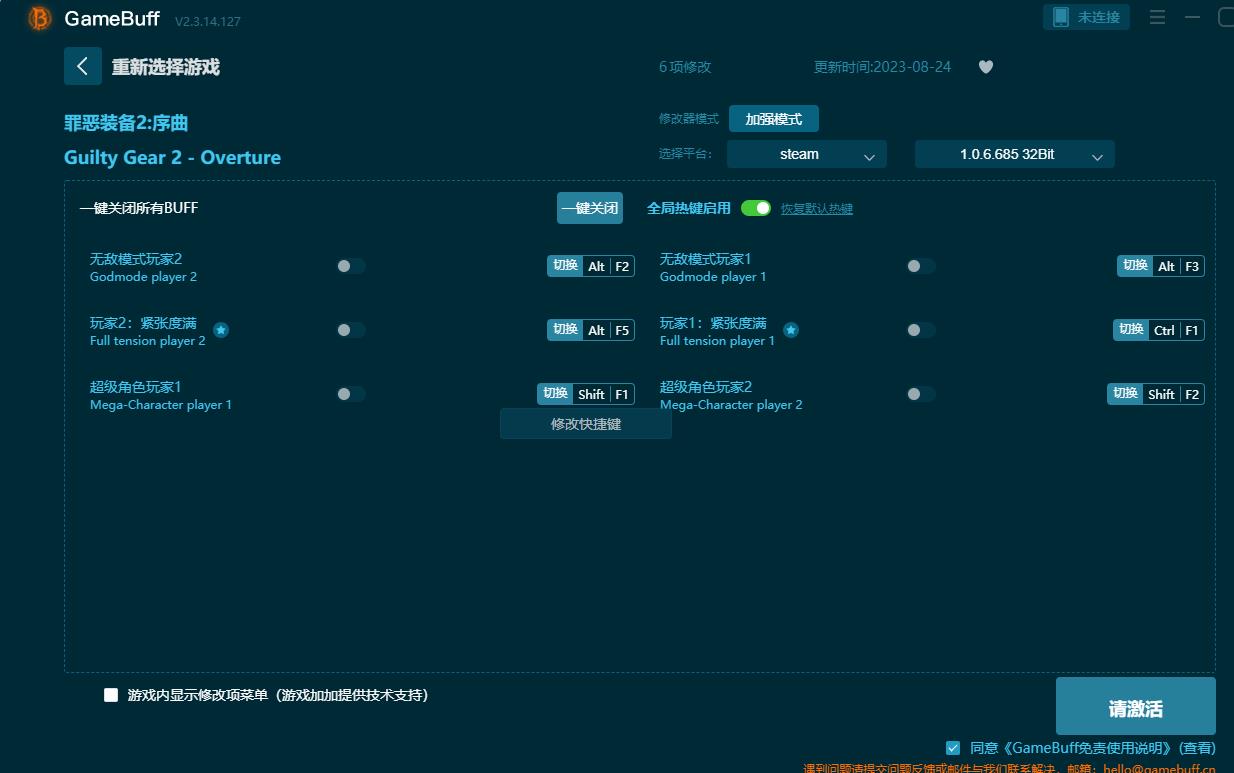Click the Mega-Character player 2 label
Viewport: 1234px width, 773px height.
point(731,405)
